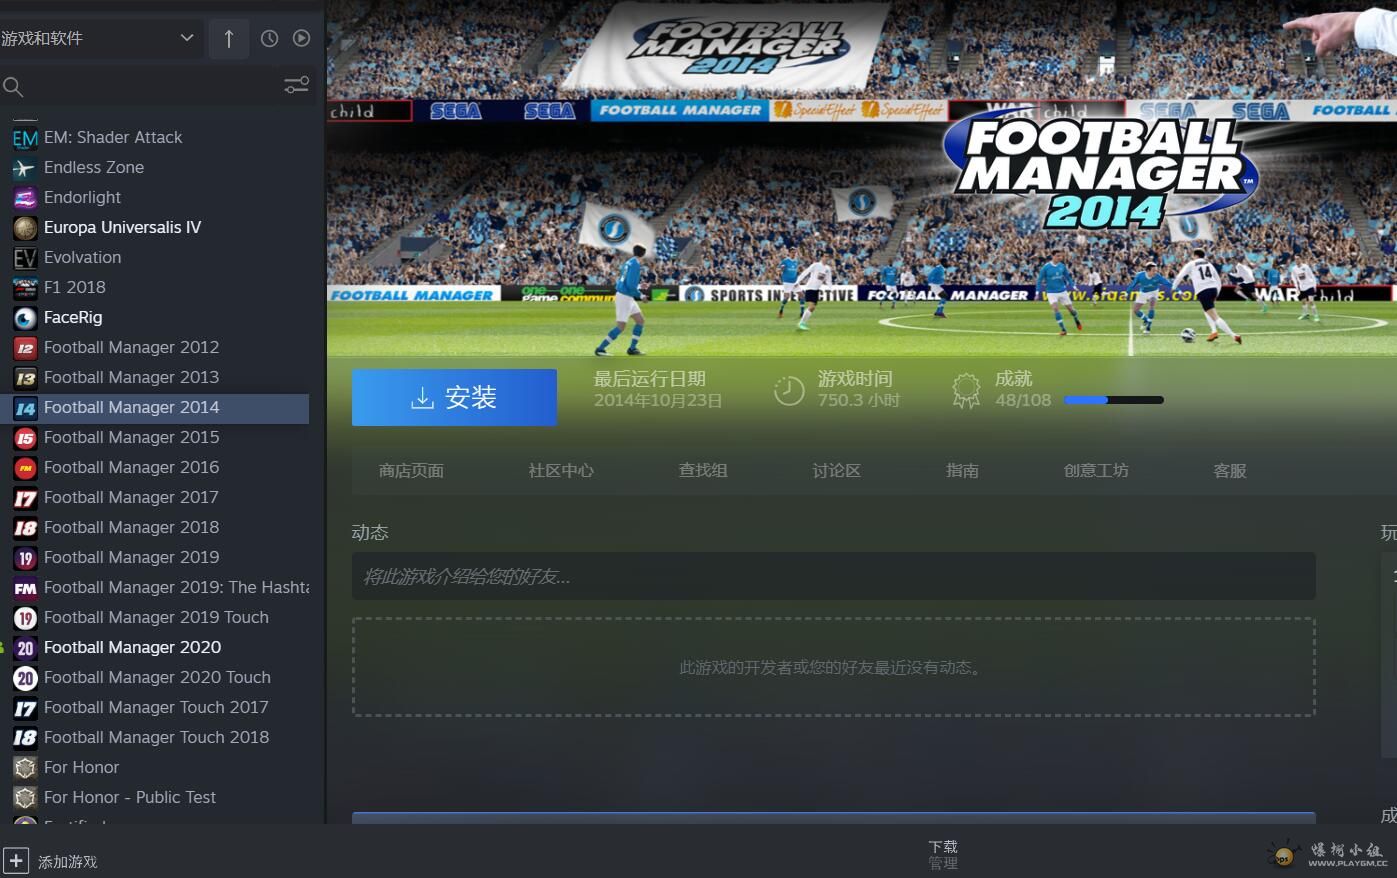Image resolution: width=1397 pixels, height=878 pixels.
Task: Open the 指南 guides tab
Action: 962,471
